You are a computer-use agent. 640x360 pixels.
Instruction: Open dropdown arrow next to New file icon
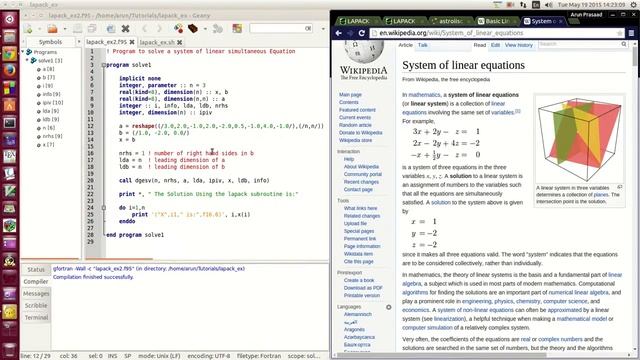tap(40, 29)
